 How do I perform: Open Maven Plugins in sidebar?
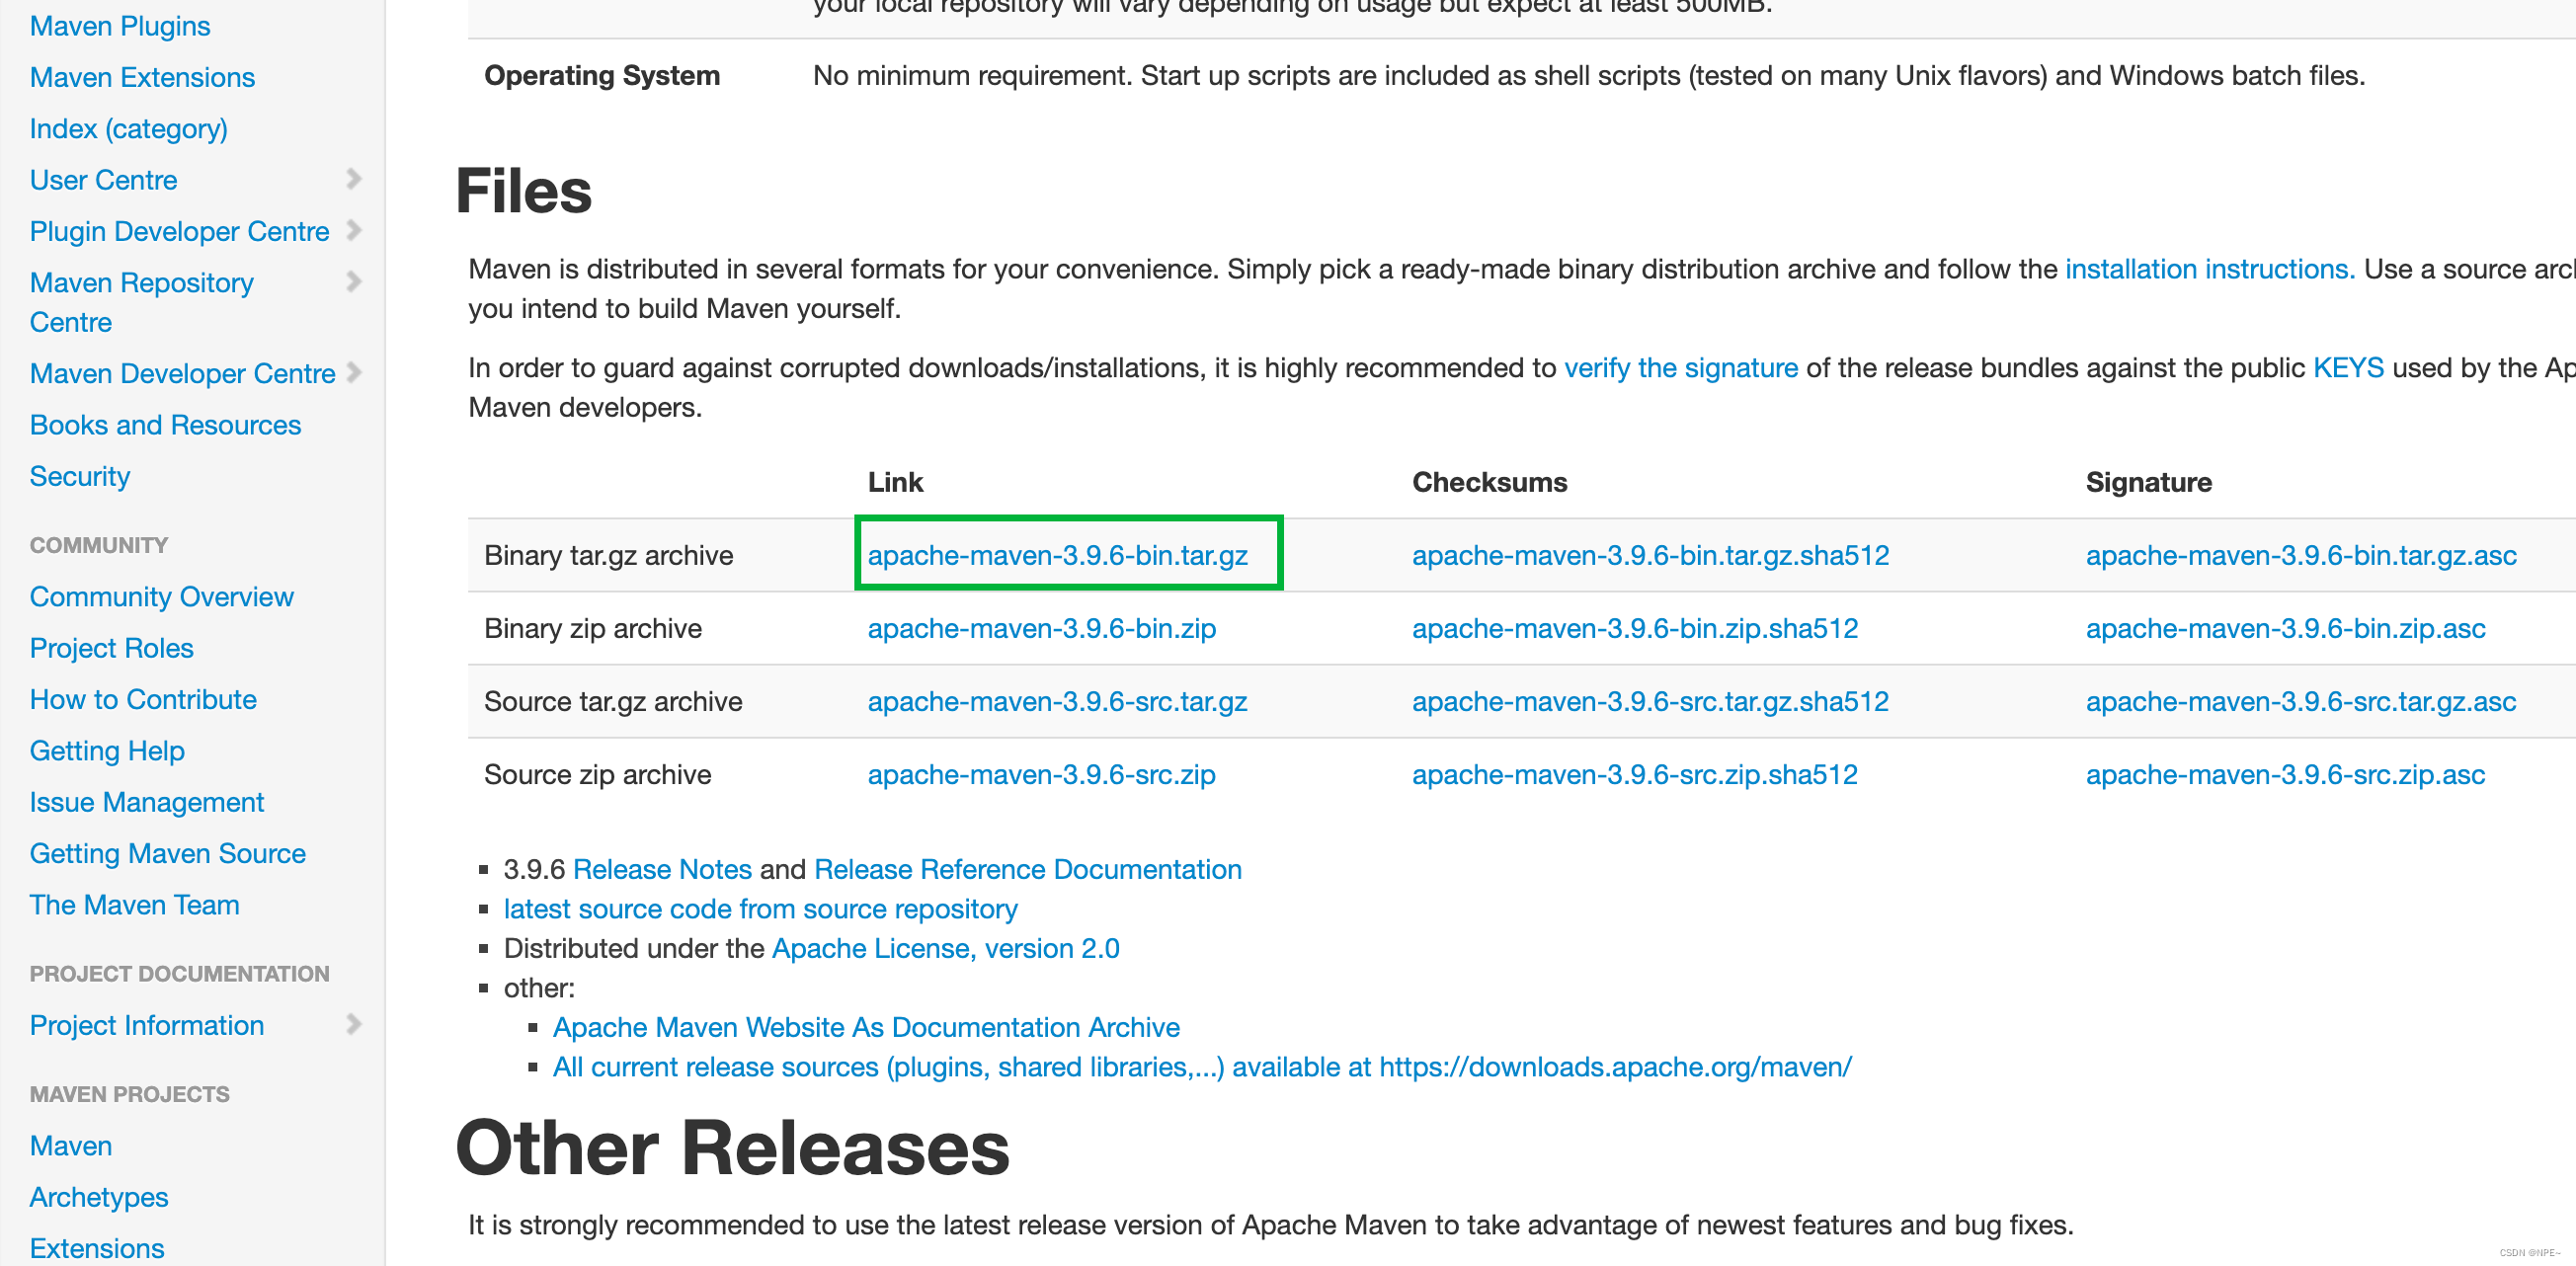coord(120,26)
